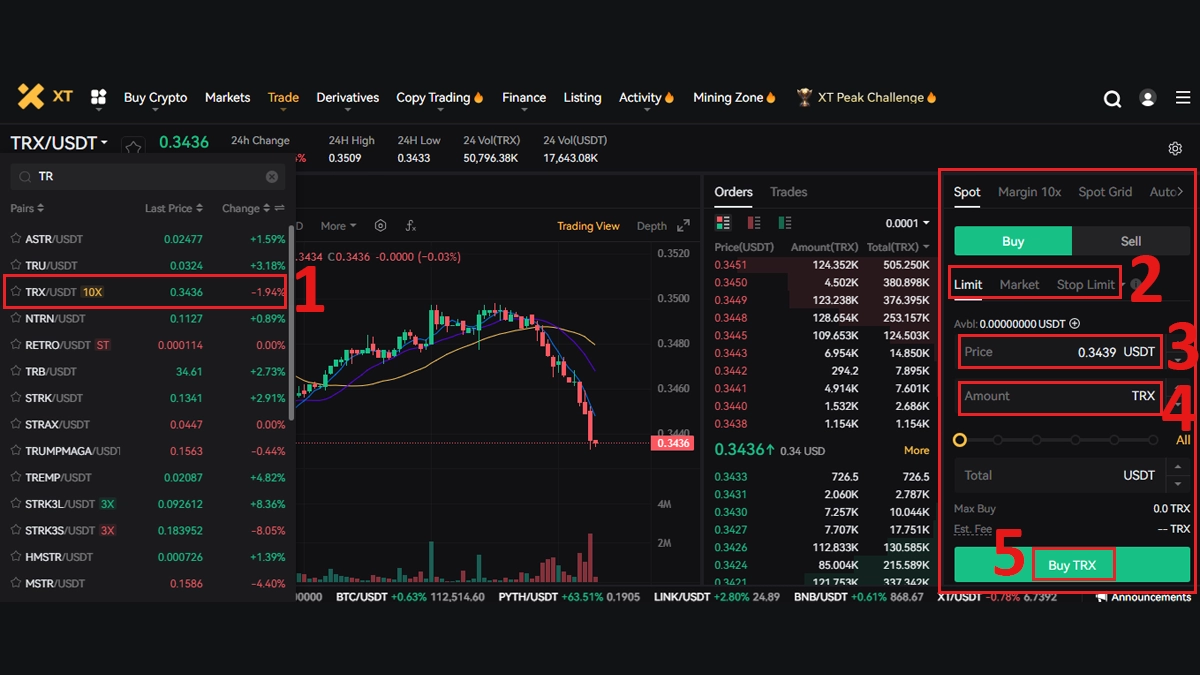Screen dimensions: 1200x675
Task: Select the Market order type
Action: point(1019,285)
